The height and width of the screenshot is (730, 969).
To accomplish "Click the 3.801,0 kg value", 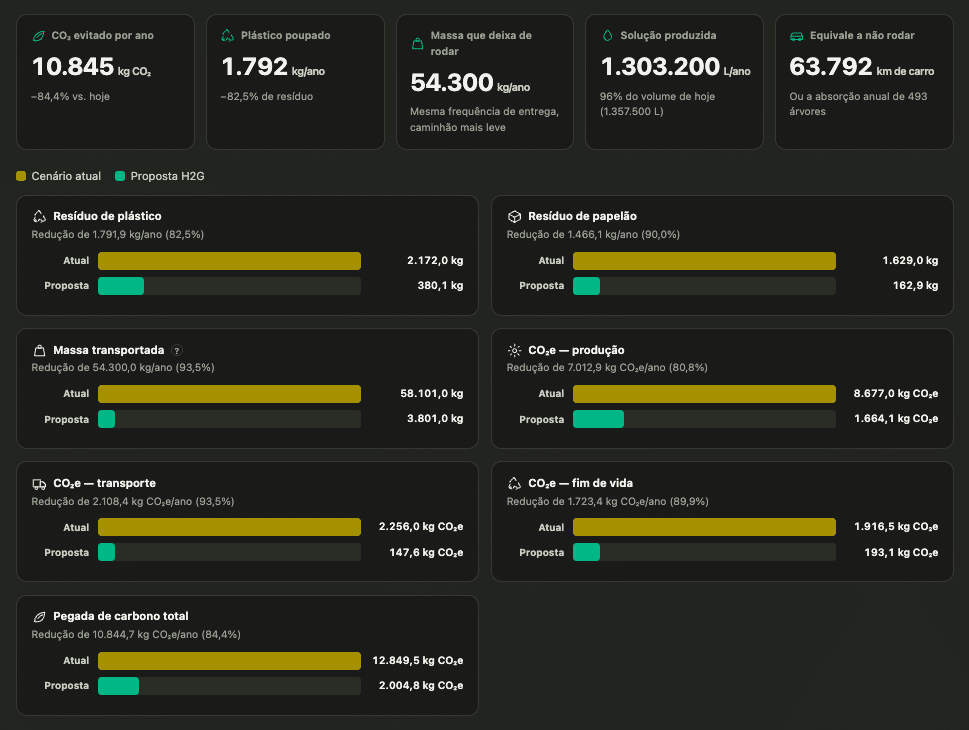I will 435,418.
